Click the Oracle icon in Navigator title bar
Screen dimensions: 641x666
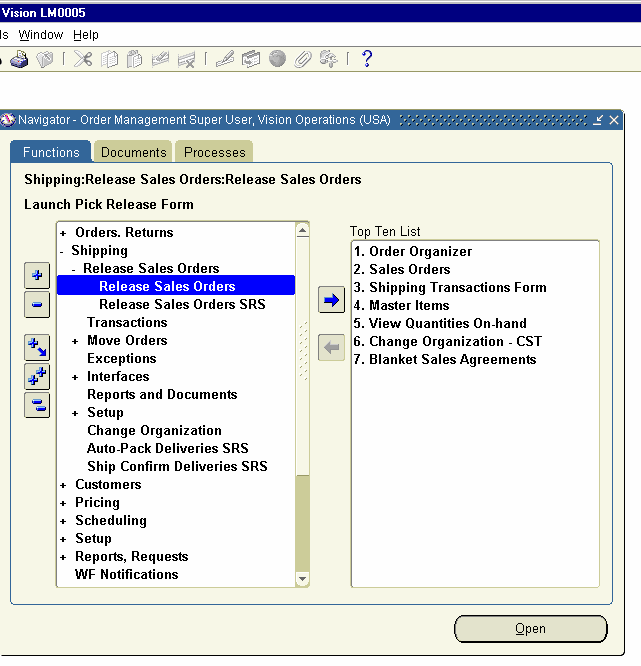point(7,120)
